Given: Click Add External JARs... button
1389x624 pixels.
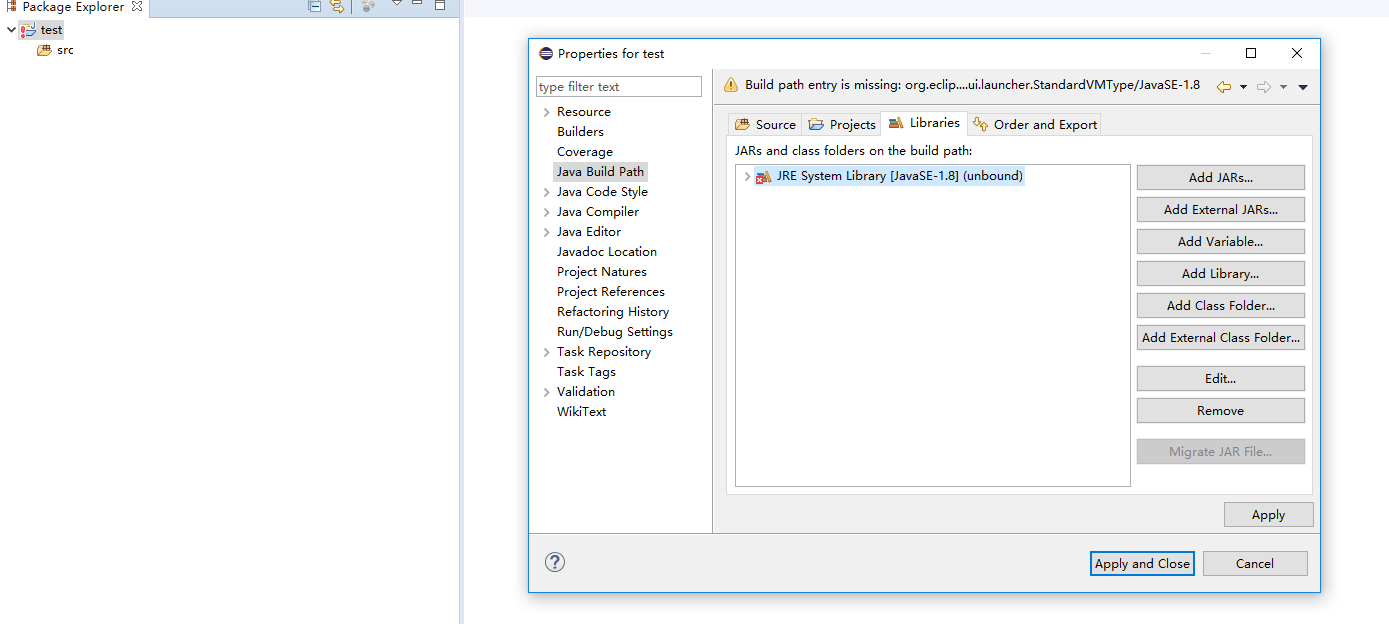Looking at the screenshot, I should (x=1220, y=209).
